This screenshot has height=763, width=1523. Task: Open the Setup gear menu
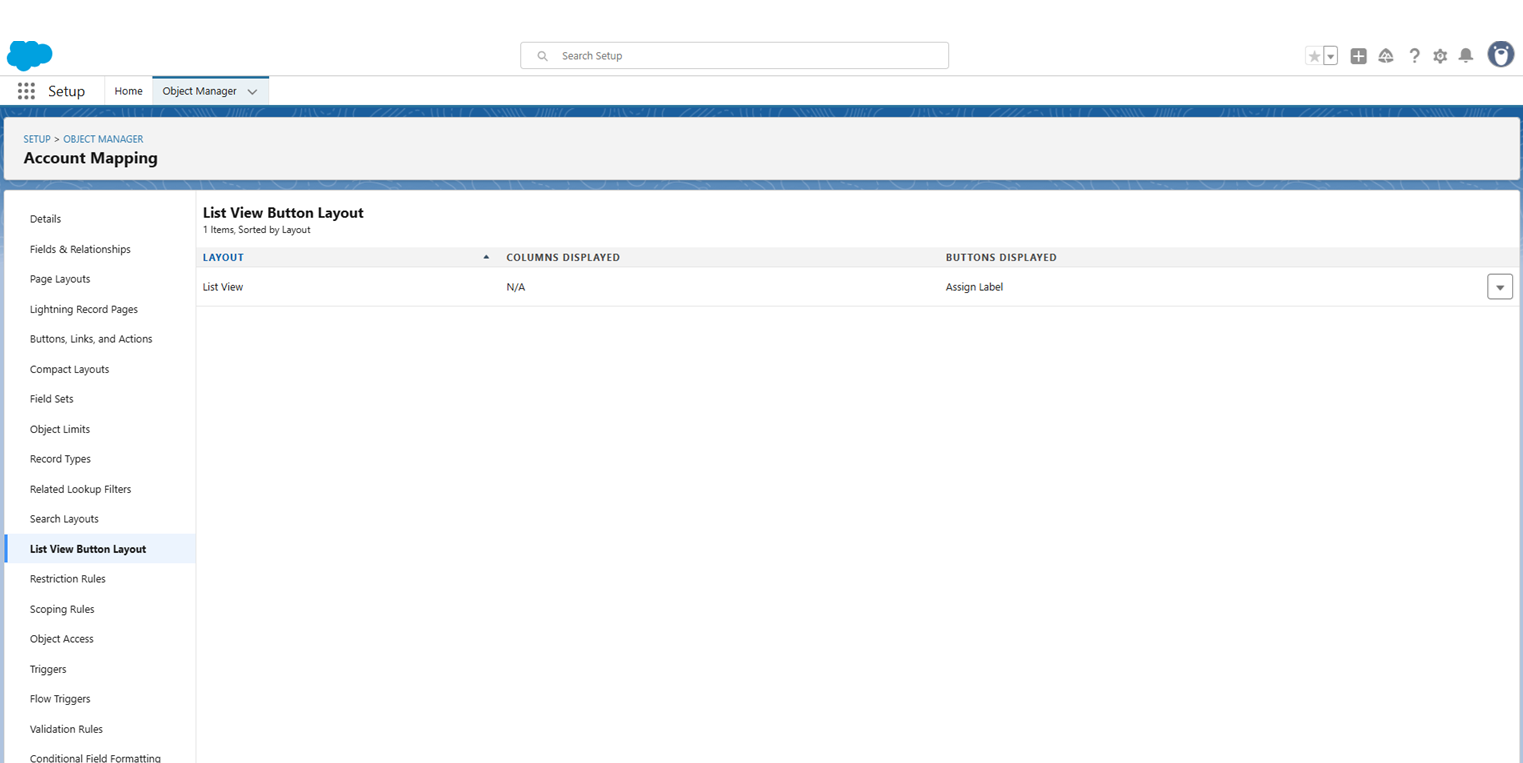[x=1440, y=56]
